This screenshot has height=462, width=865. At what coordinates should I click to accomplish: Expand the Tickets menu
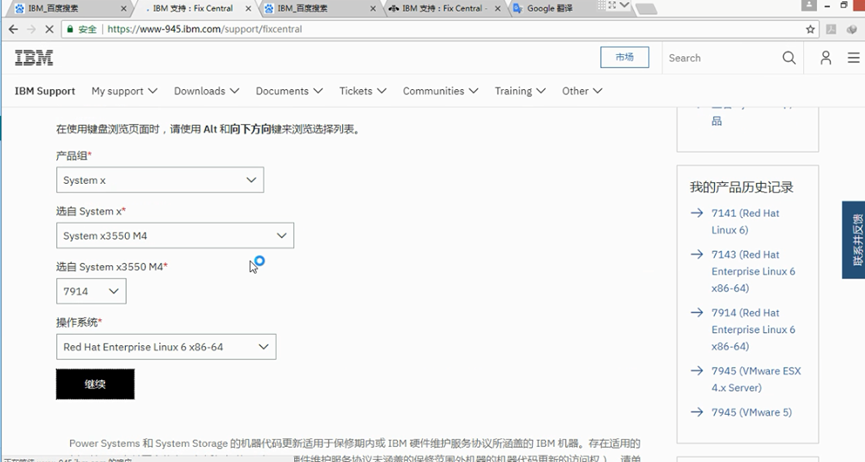coord(362,91)
